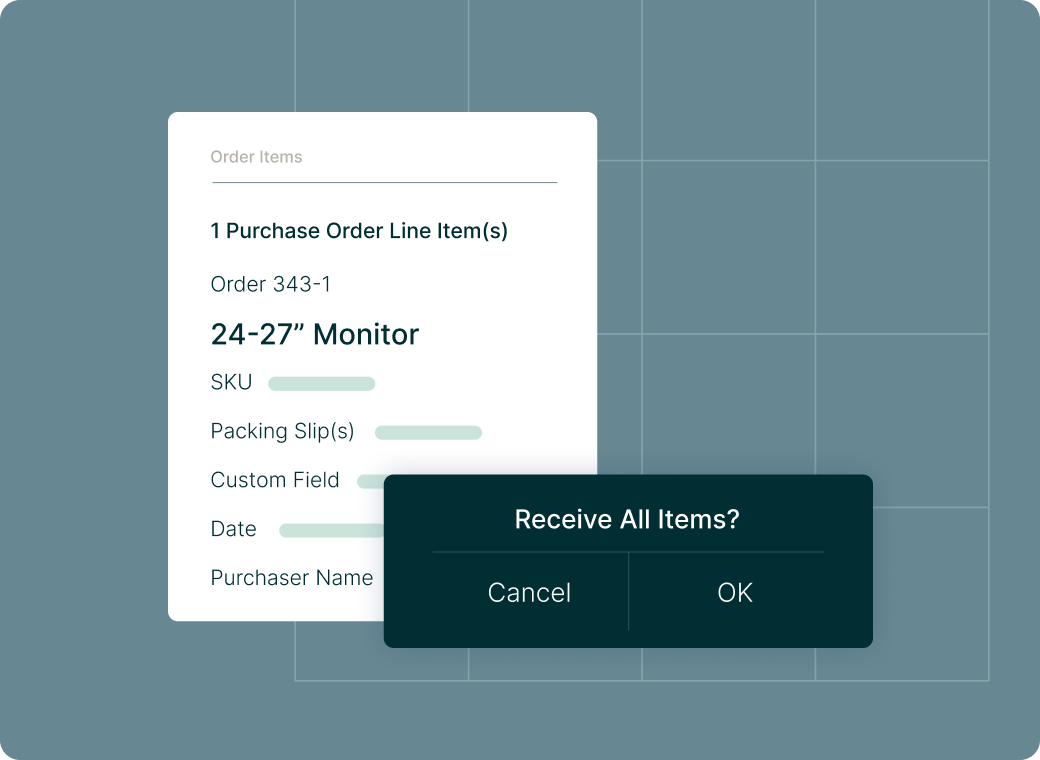Click the Custom Field label
This screenshot has height=760, width=1040.
pos(275,479)
